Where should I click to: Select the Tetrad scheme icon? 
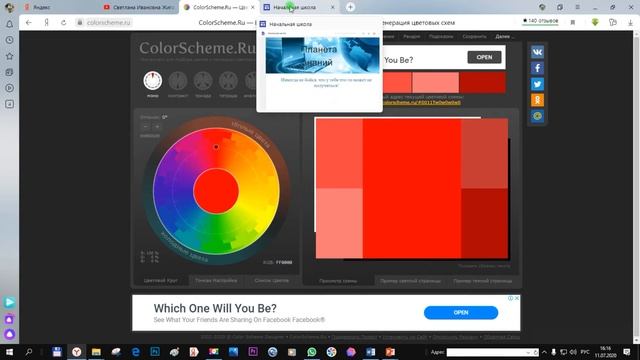[228, 81]
